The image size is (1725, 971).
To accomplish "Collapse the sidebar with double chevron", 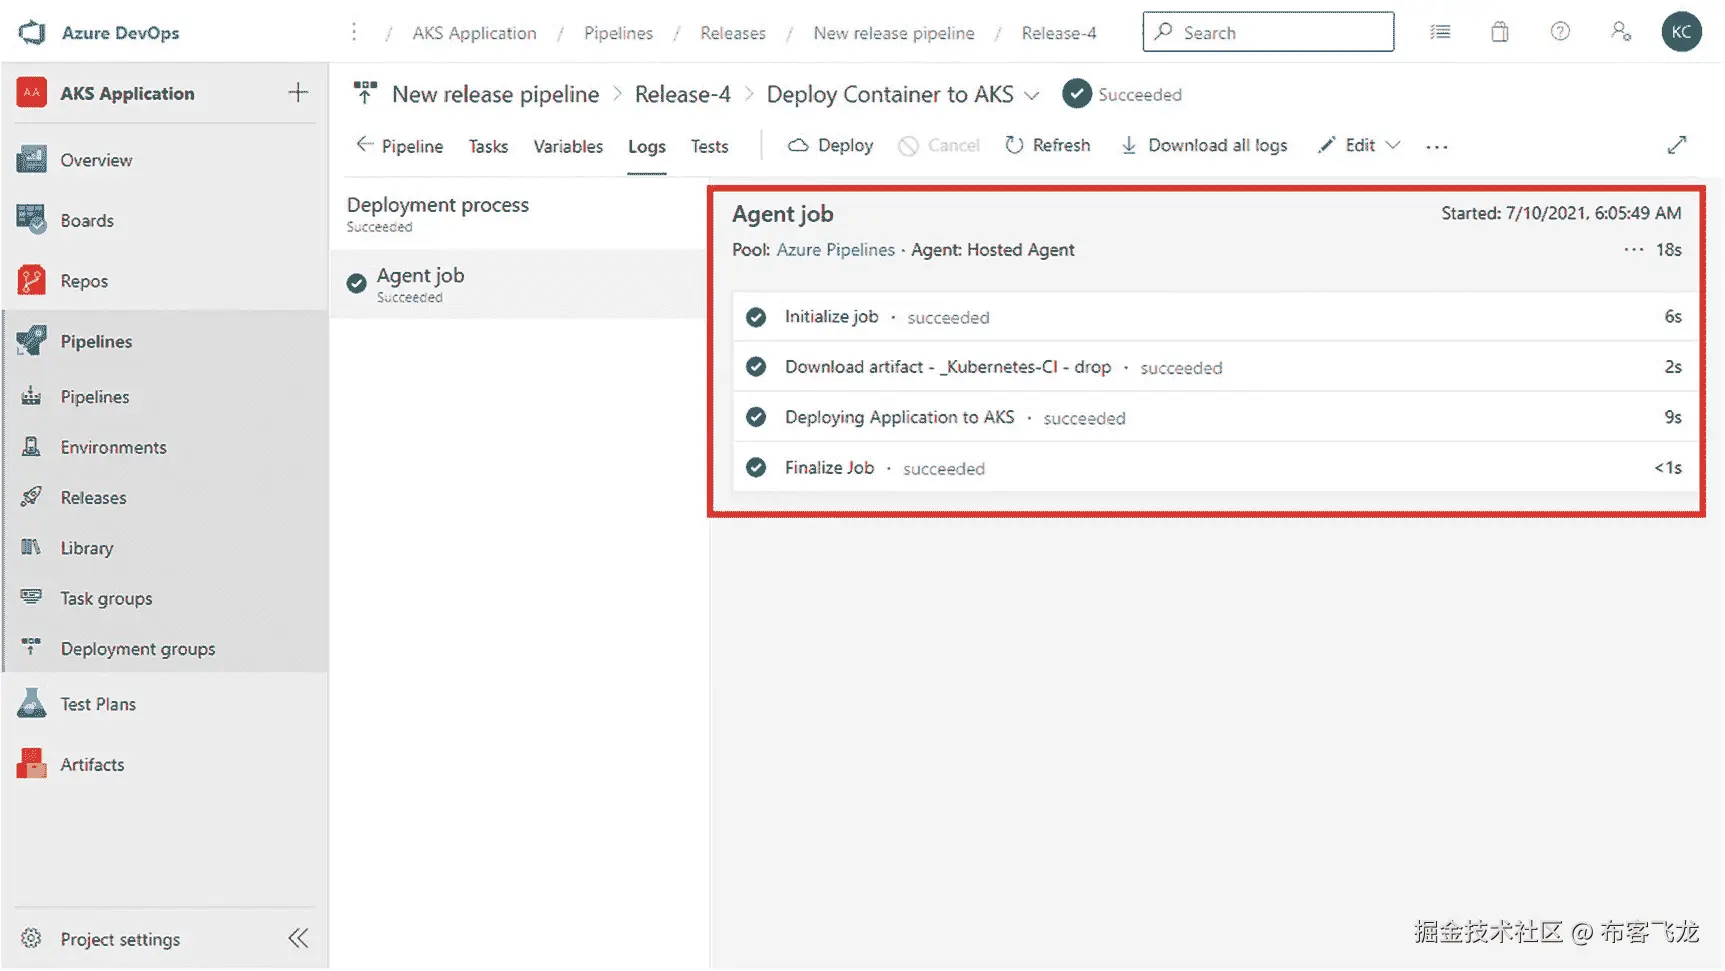I will pos(298,939).
